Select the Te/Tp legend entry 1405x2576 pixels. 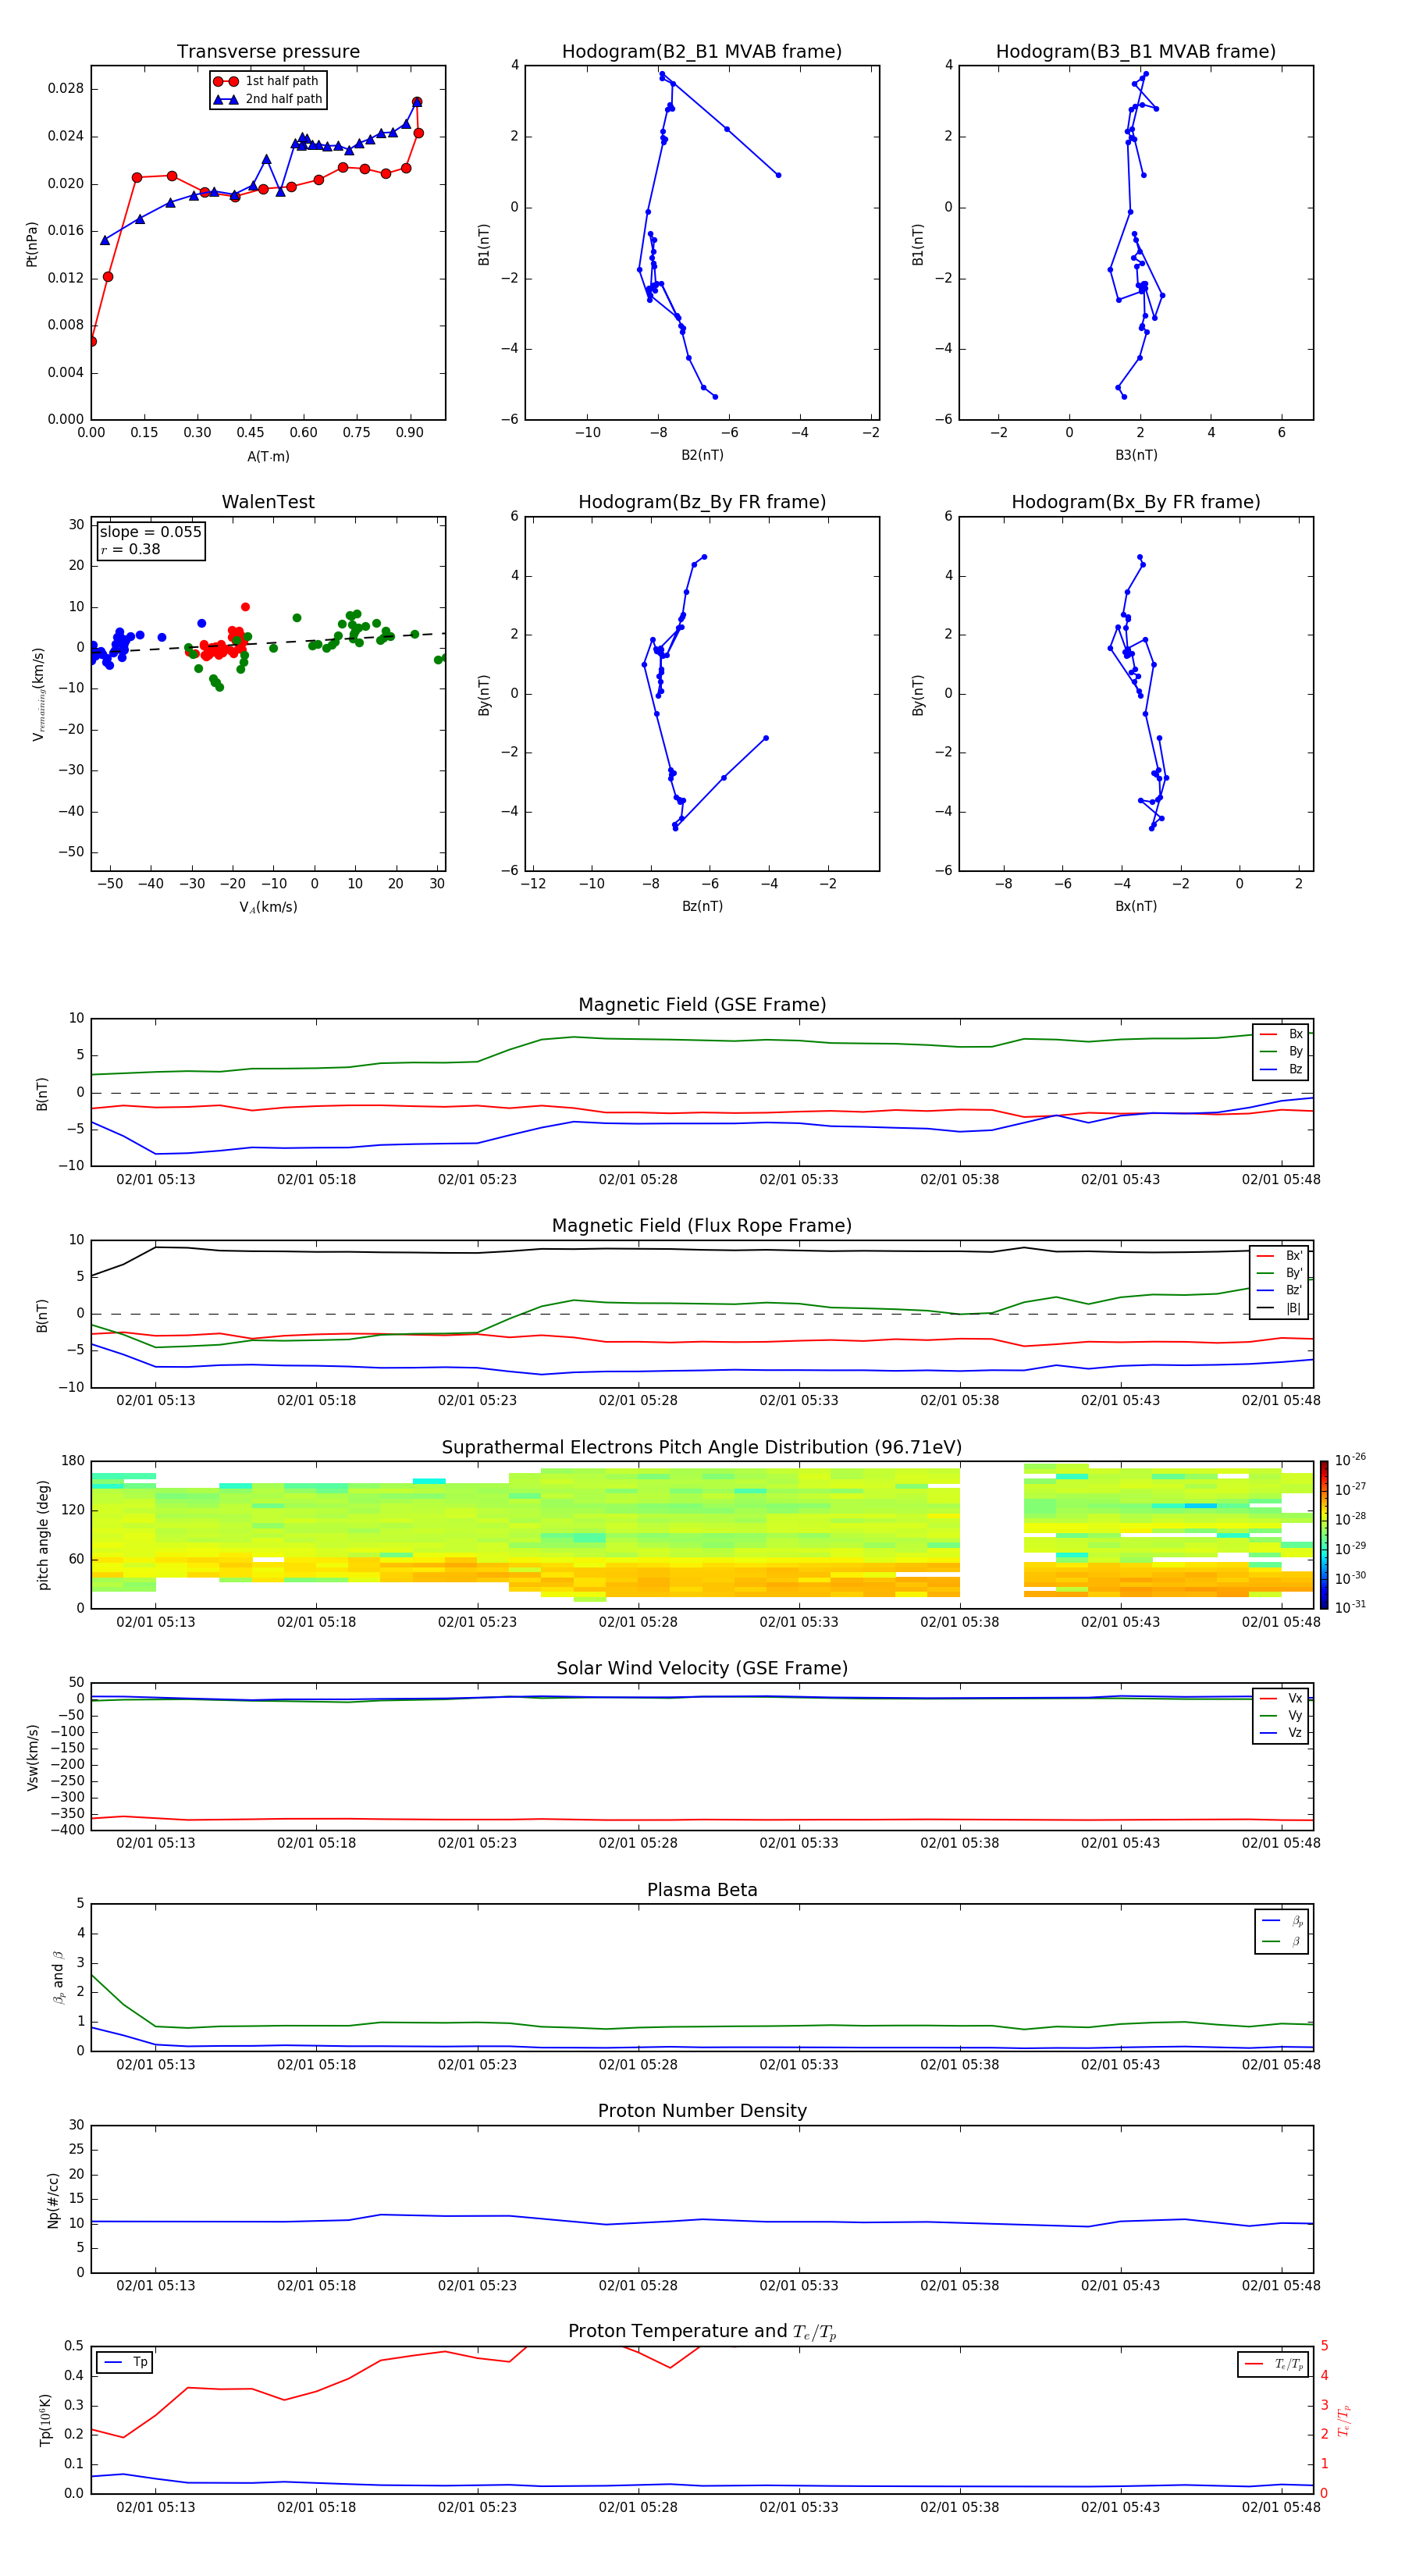[x=1273, y=2364]
